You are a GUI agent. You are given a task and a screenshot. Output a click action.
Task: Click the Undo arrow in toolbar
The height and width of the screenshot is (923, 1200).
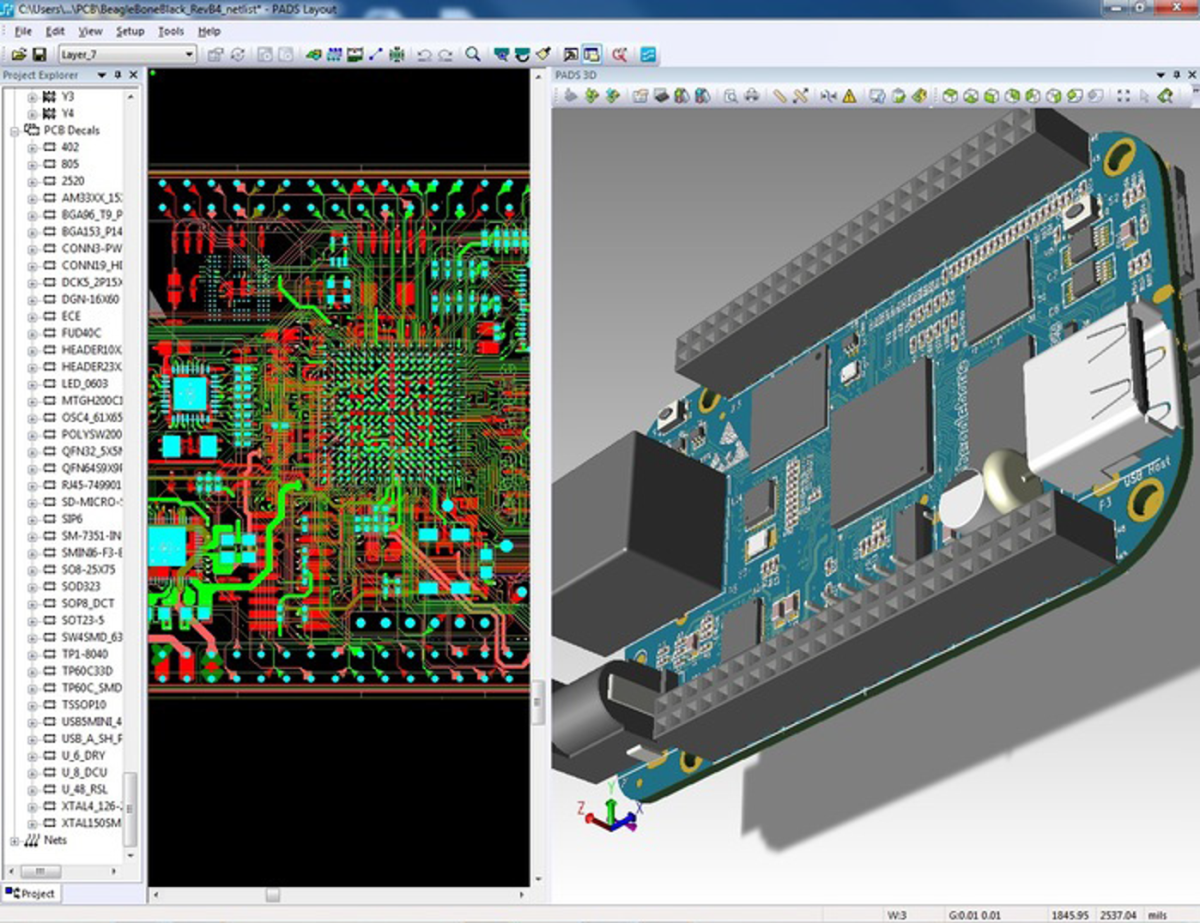(x=424, y=54)
